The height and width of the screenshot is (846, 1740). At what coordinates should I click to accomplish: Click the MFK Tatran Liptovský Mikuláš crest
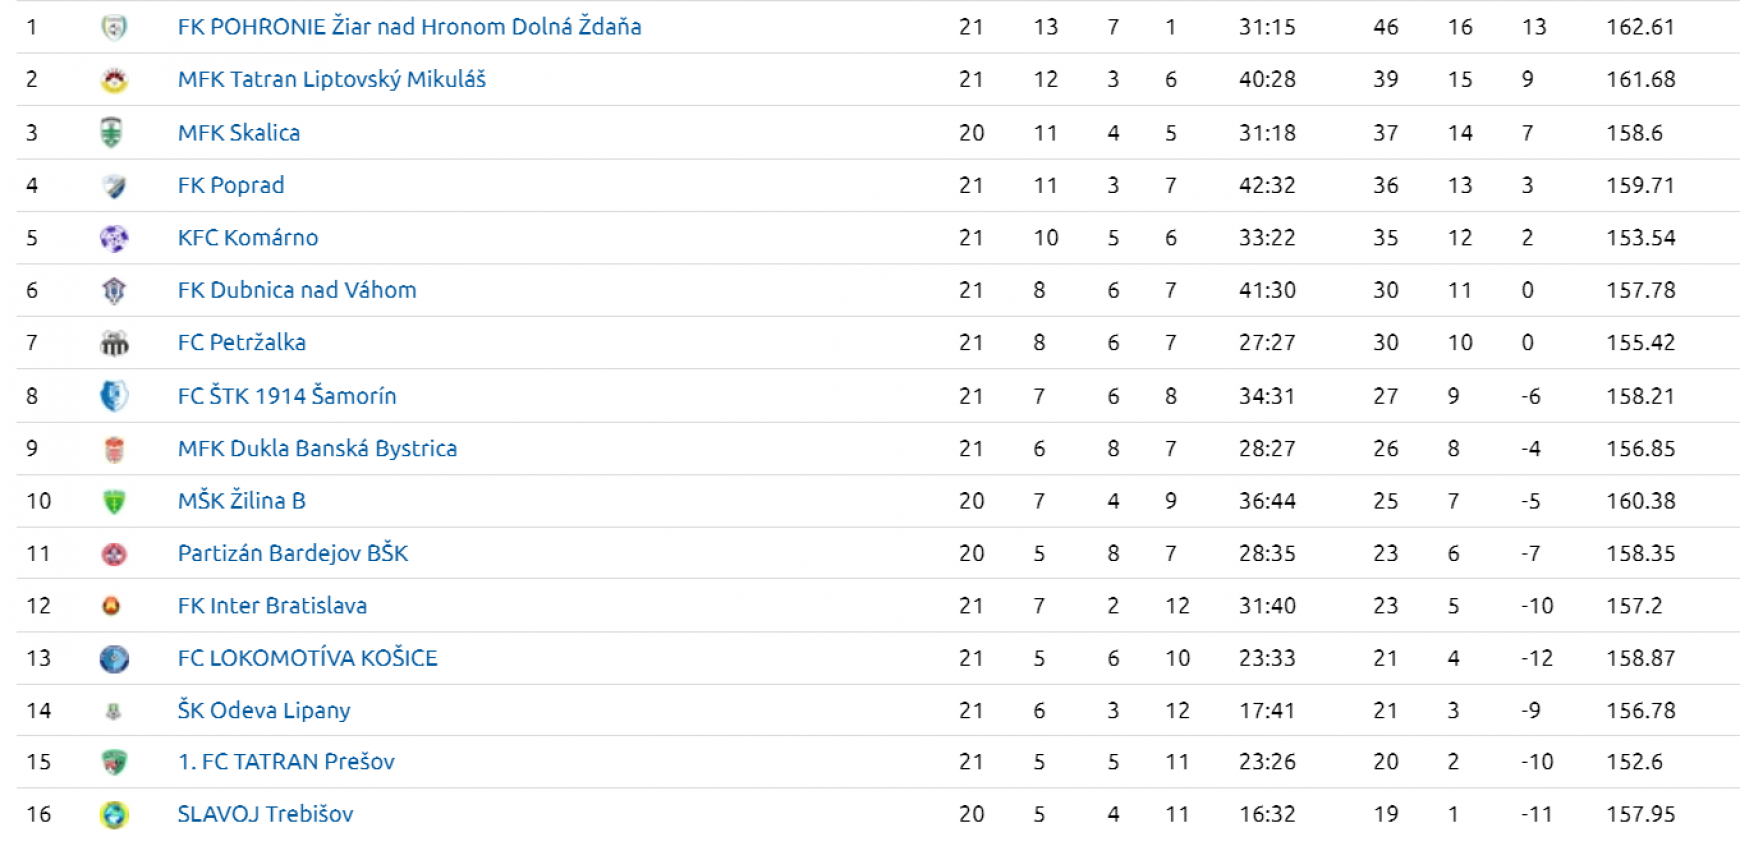pos(114,80)
